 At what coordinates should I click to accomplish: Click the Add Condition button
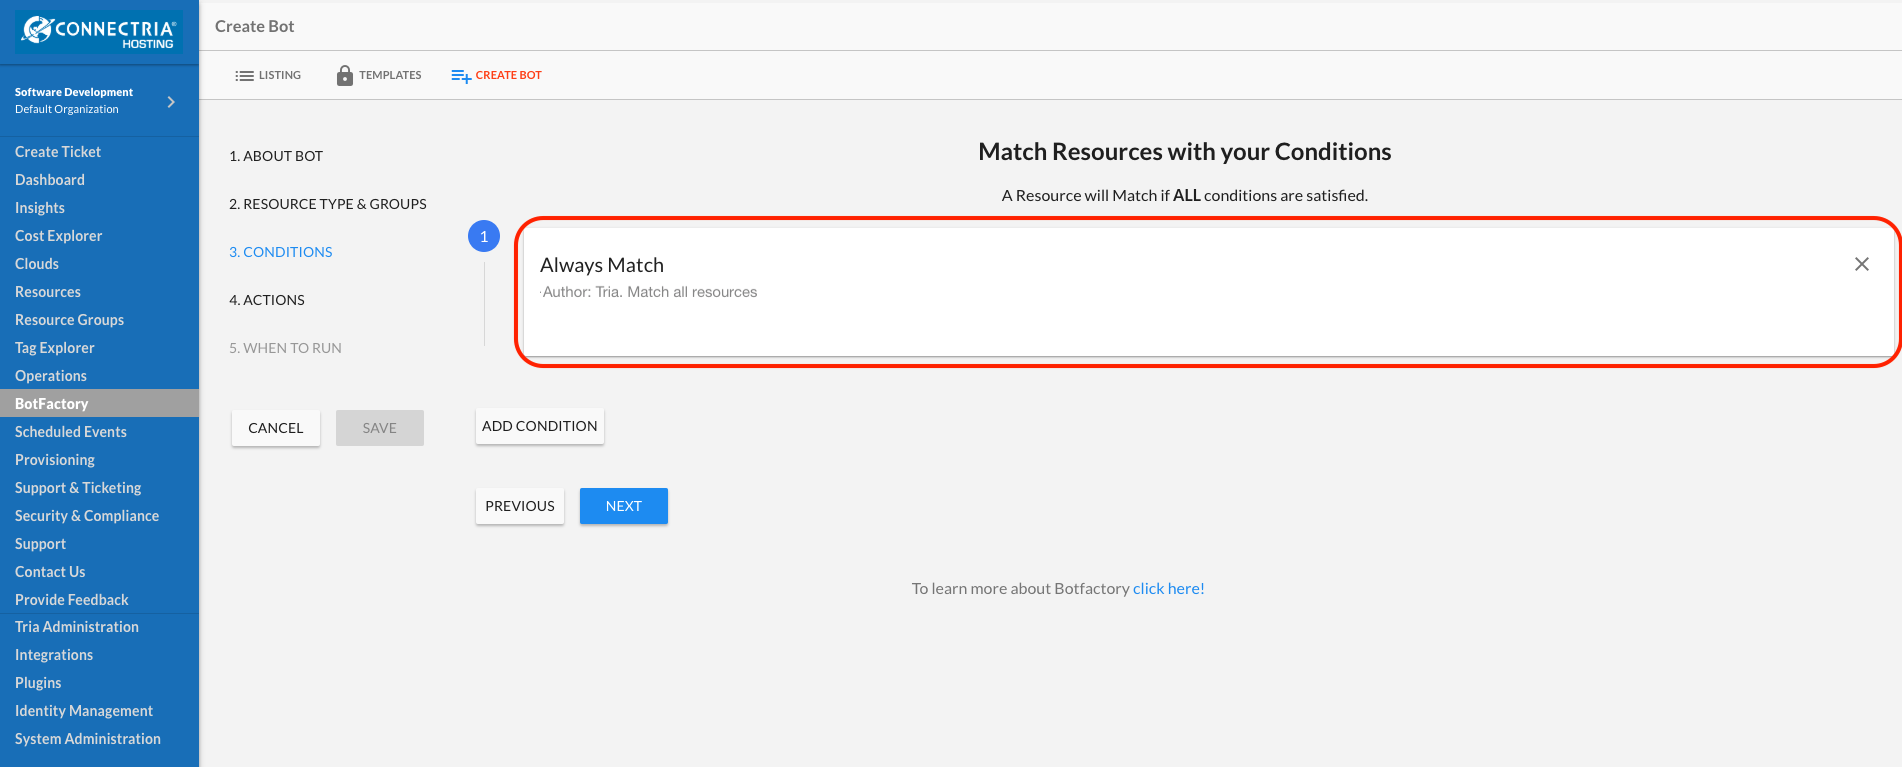540,426
